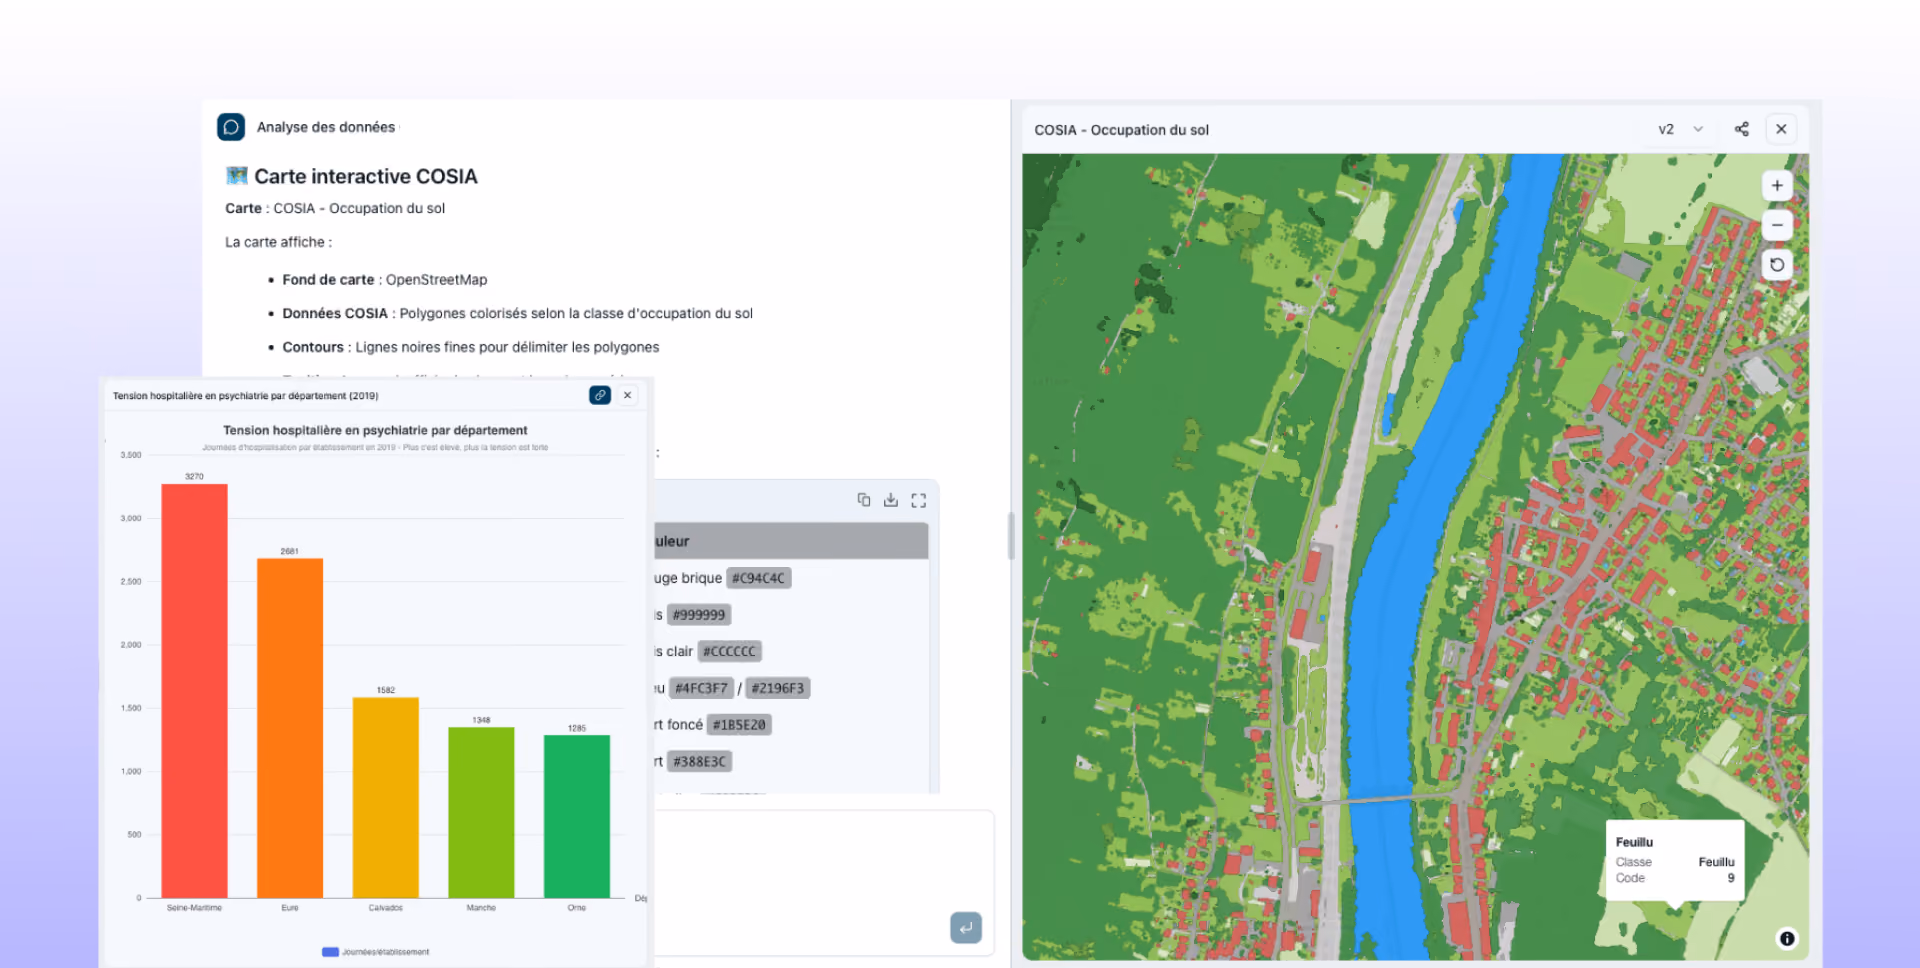Zoom out on the COSIA map
The height and width of the screenshot is (968, 1920).
[1777, 225]
